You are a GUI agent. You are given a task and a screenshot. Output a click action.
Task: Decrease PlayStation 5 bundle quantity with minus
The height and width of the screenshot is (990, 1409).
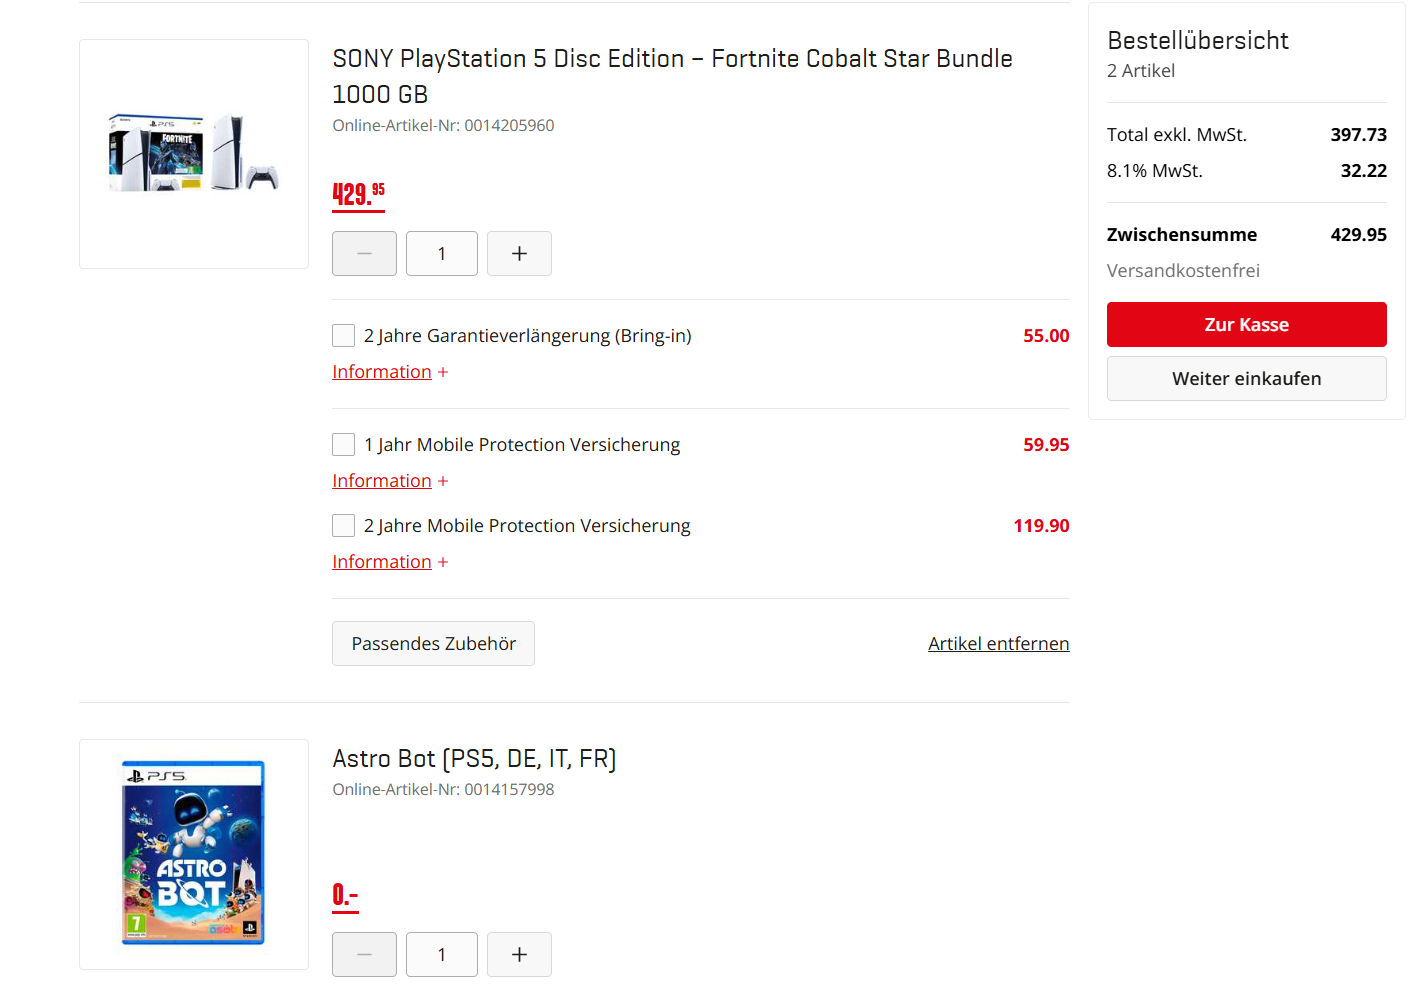tap(364, 254)
